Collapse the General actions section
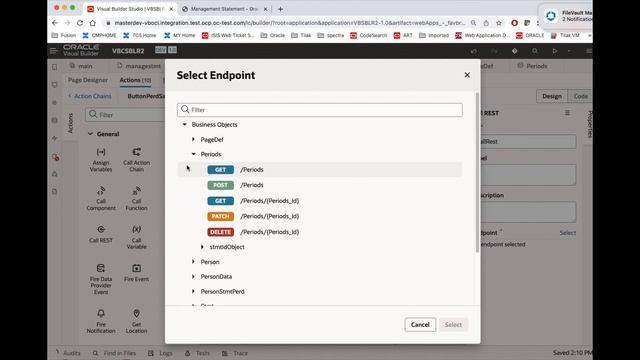The height and width of the screenshot is (360, 640). tap(90, 134)
